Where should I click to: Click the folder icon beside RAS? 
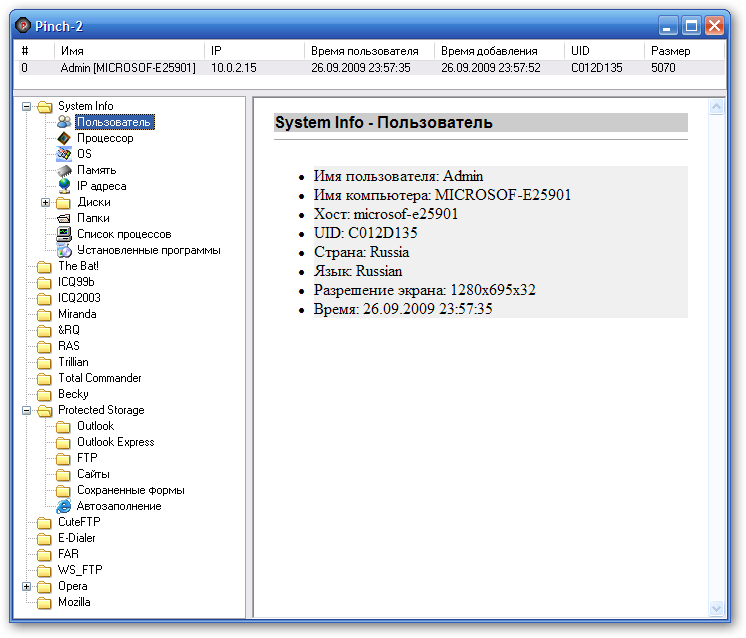[44, 346]
